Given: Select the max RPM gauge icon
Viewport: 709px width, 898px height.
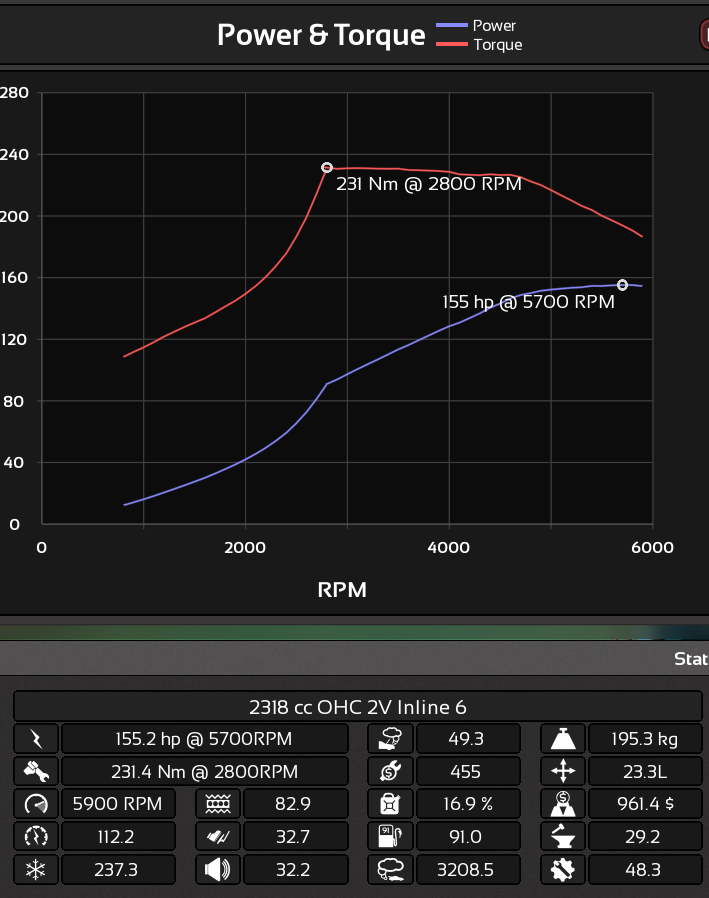Looking at the screenshot, I should (36, 803).
